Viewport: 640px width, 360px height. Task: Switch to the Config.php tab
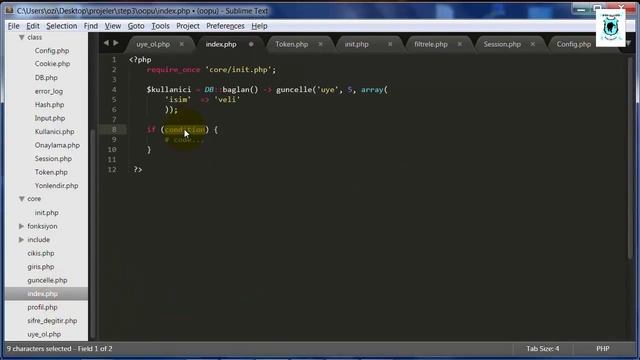pyautogui.click(x=573, y=44)
